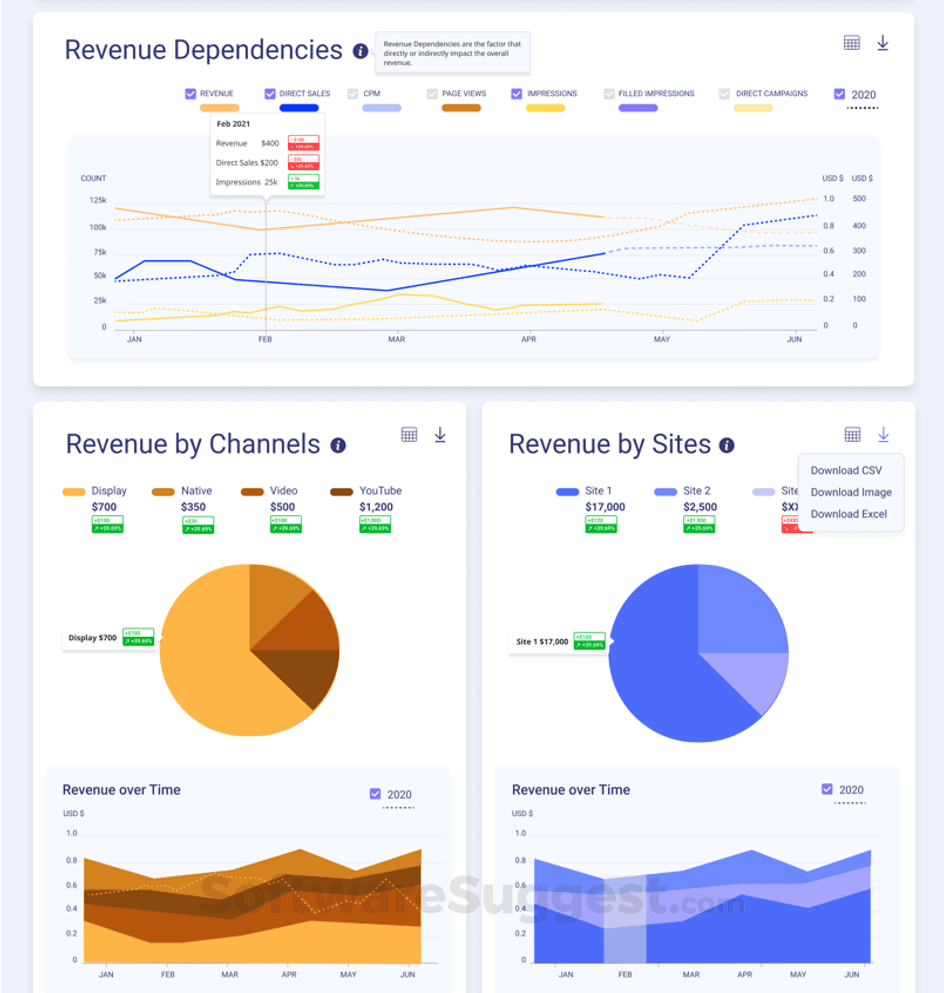
Task: Enable the CPM series checkbox
Action: [353, 94]
